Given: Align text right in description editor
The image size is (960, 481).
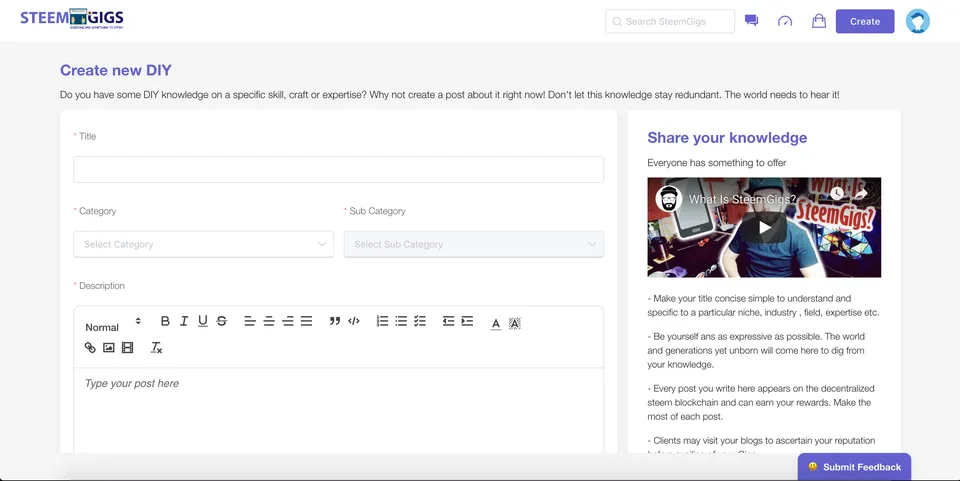Looking at the screenshot, I should [x=288, y=321].
